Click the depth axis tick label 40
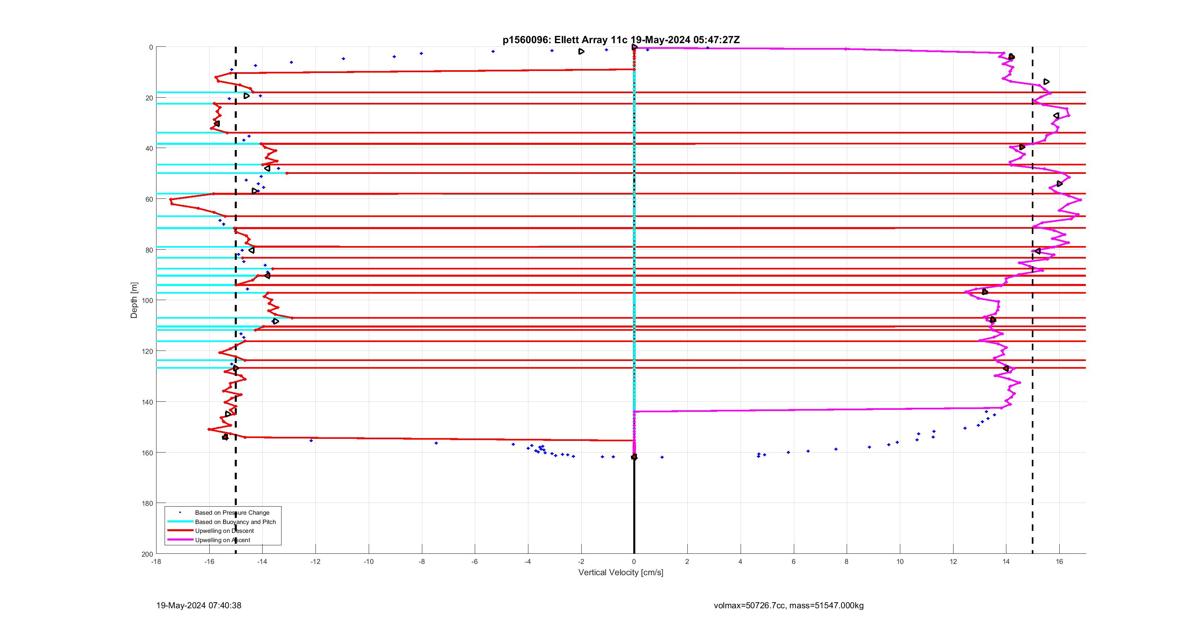 click(x=148, y=148)
